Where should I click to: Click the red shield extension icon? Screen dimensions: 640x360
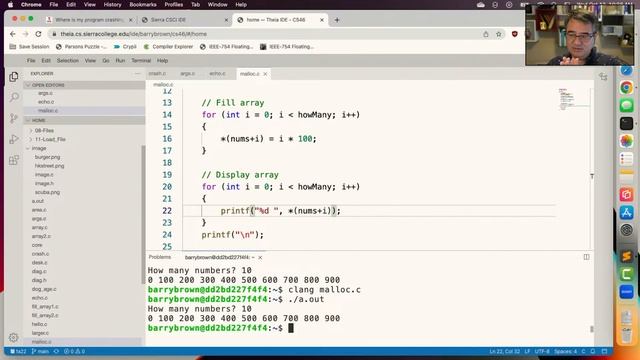[514, 34]
